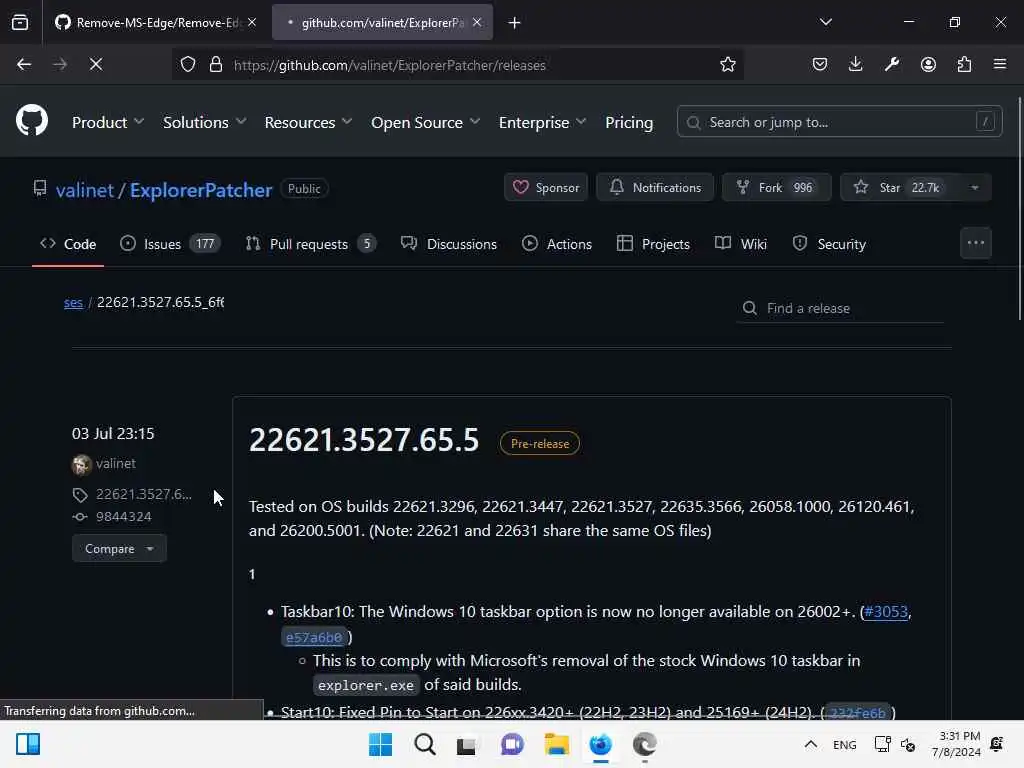This screenshot has height=768, width=1024.
Task: Expand the Product menu
Action: click(x=108, y=122)
